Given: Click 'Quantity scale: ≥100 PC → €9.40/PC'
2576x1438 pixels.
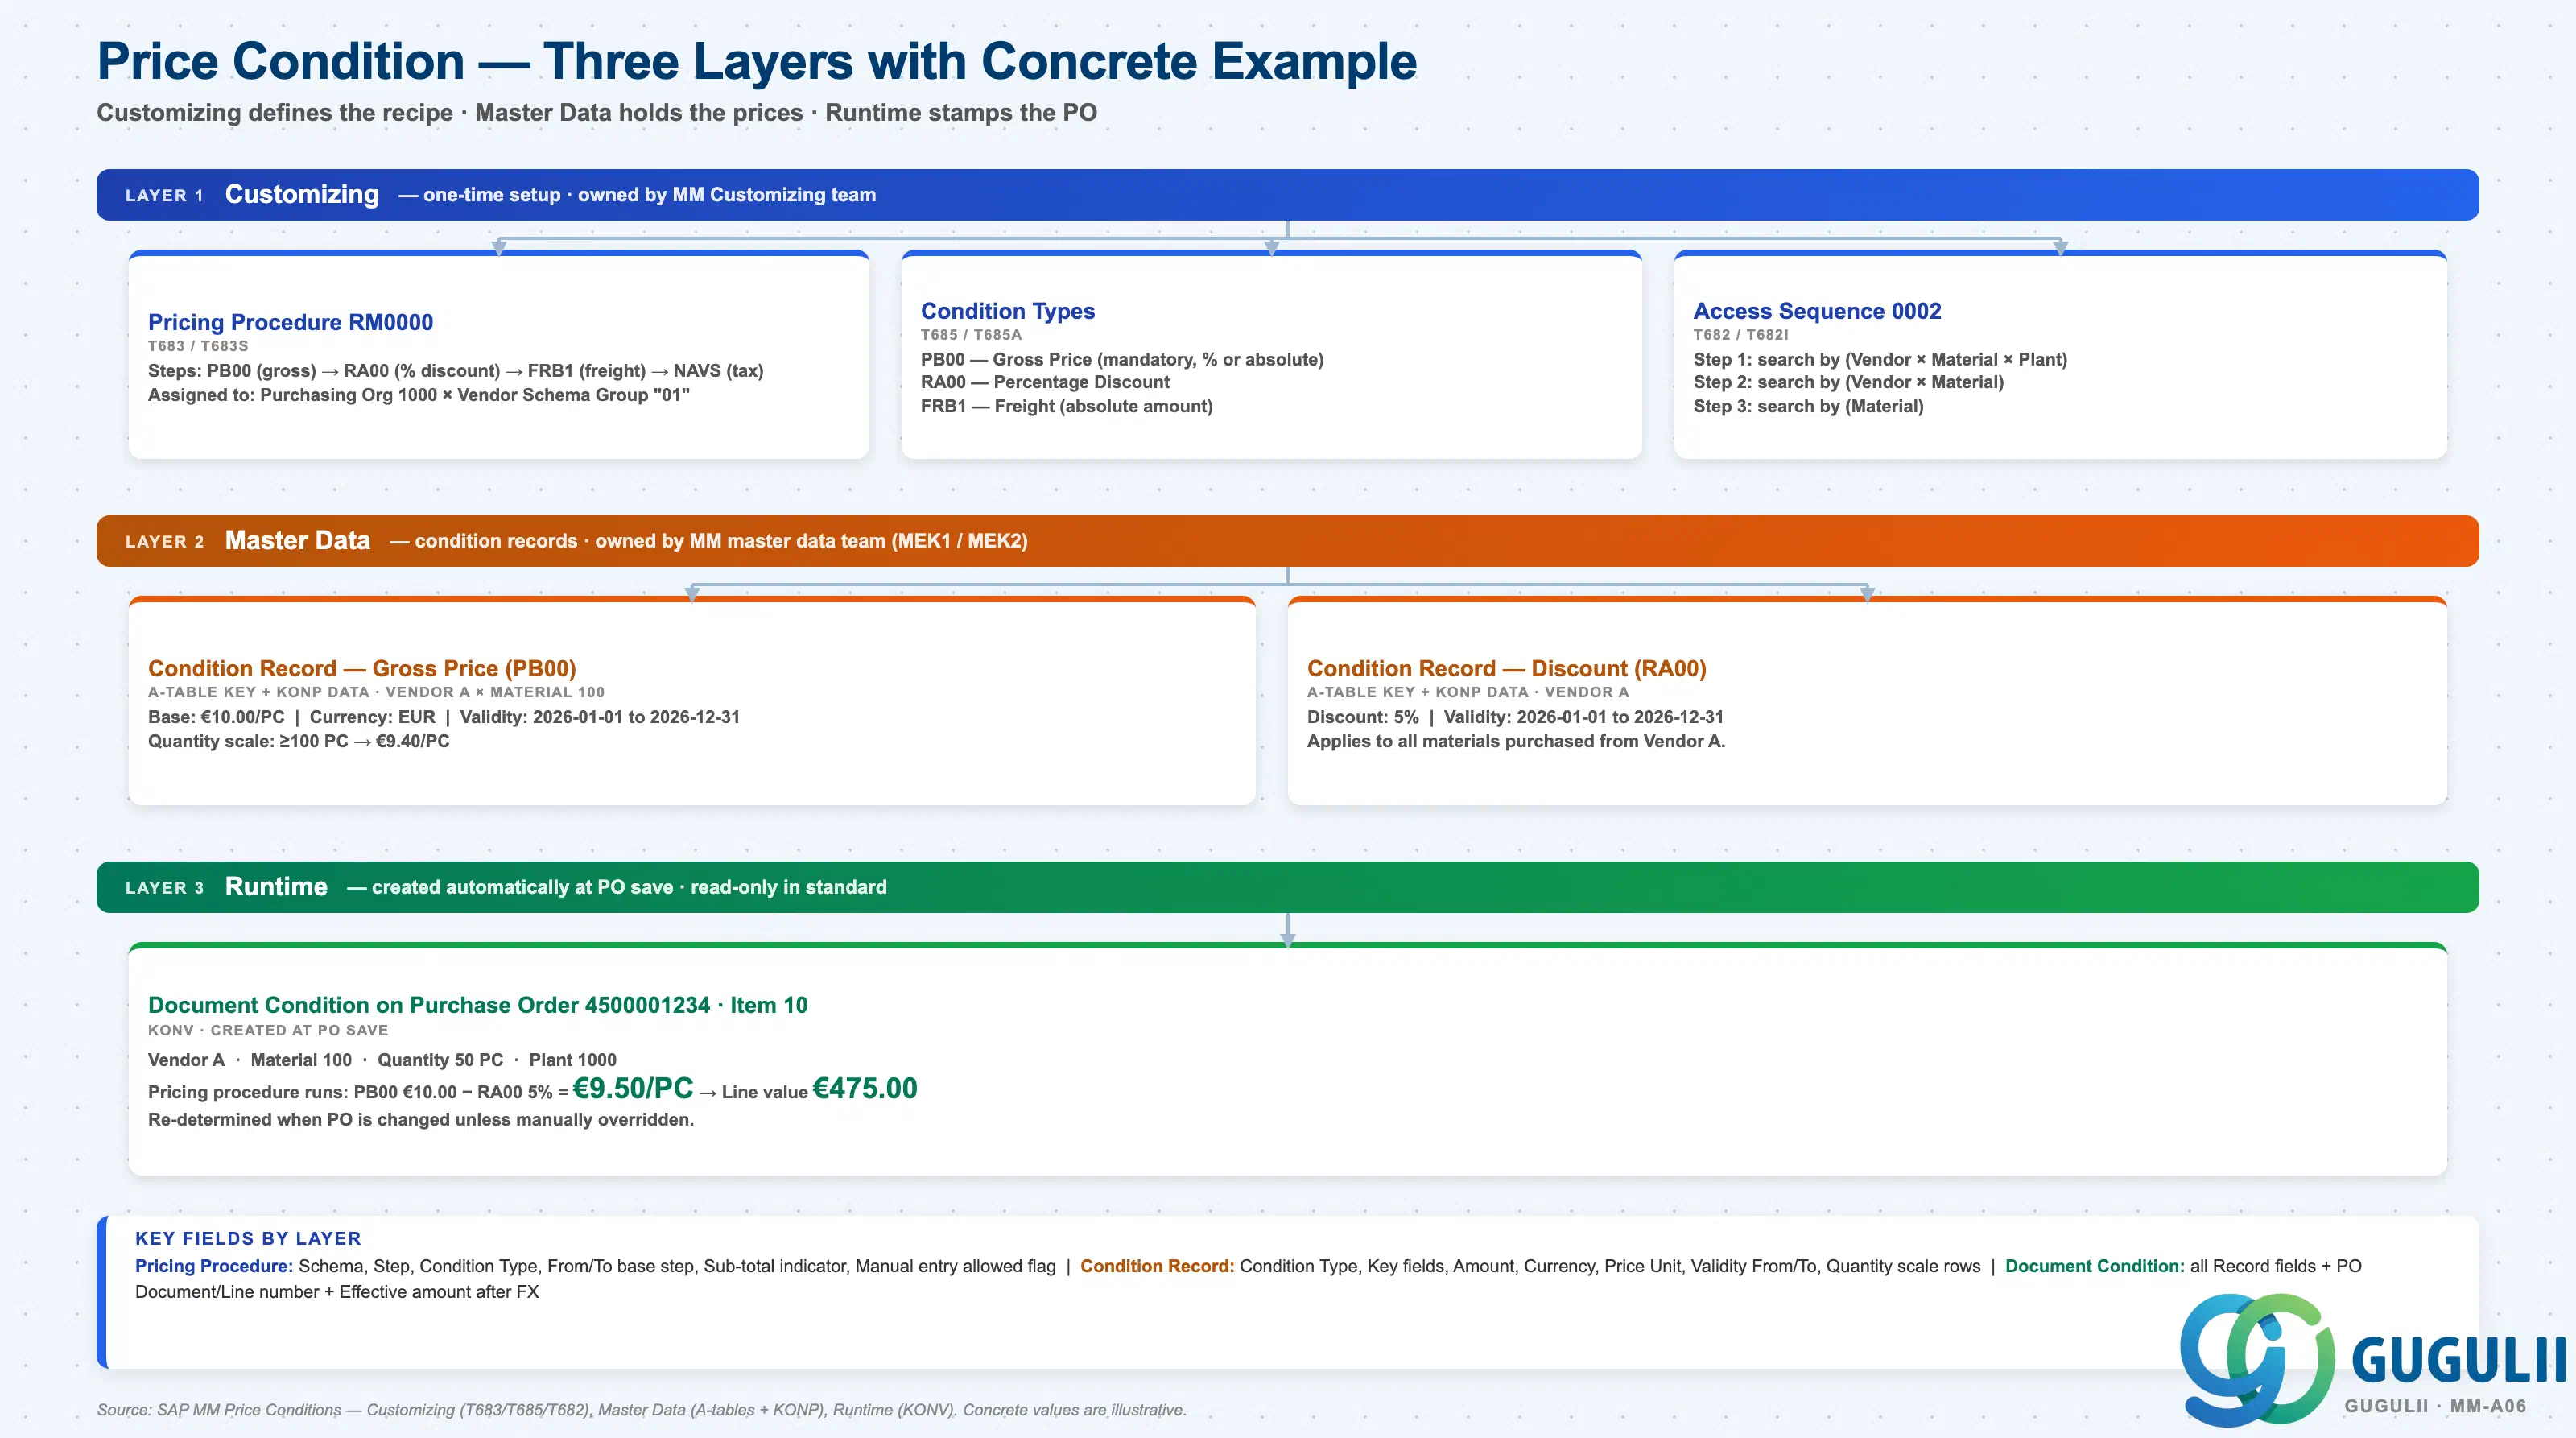Looking at the screenshot, I should [x=299, y=741].
